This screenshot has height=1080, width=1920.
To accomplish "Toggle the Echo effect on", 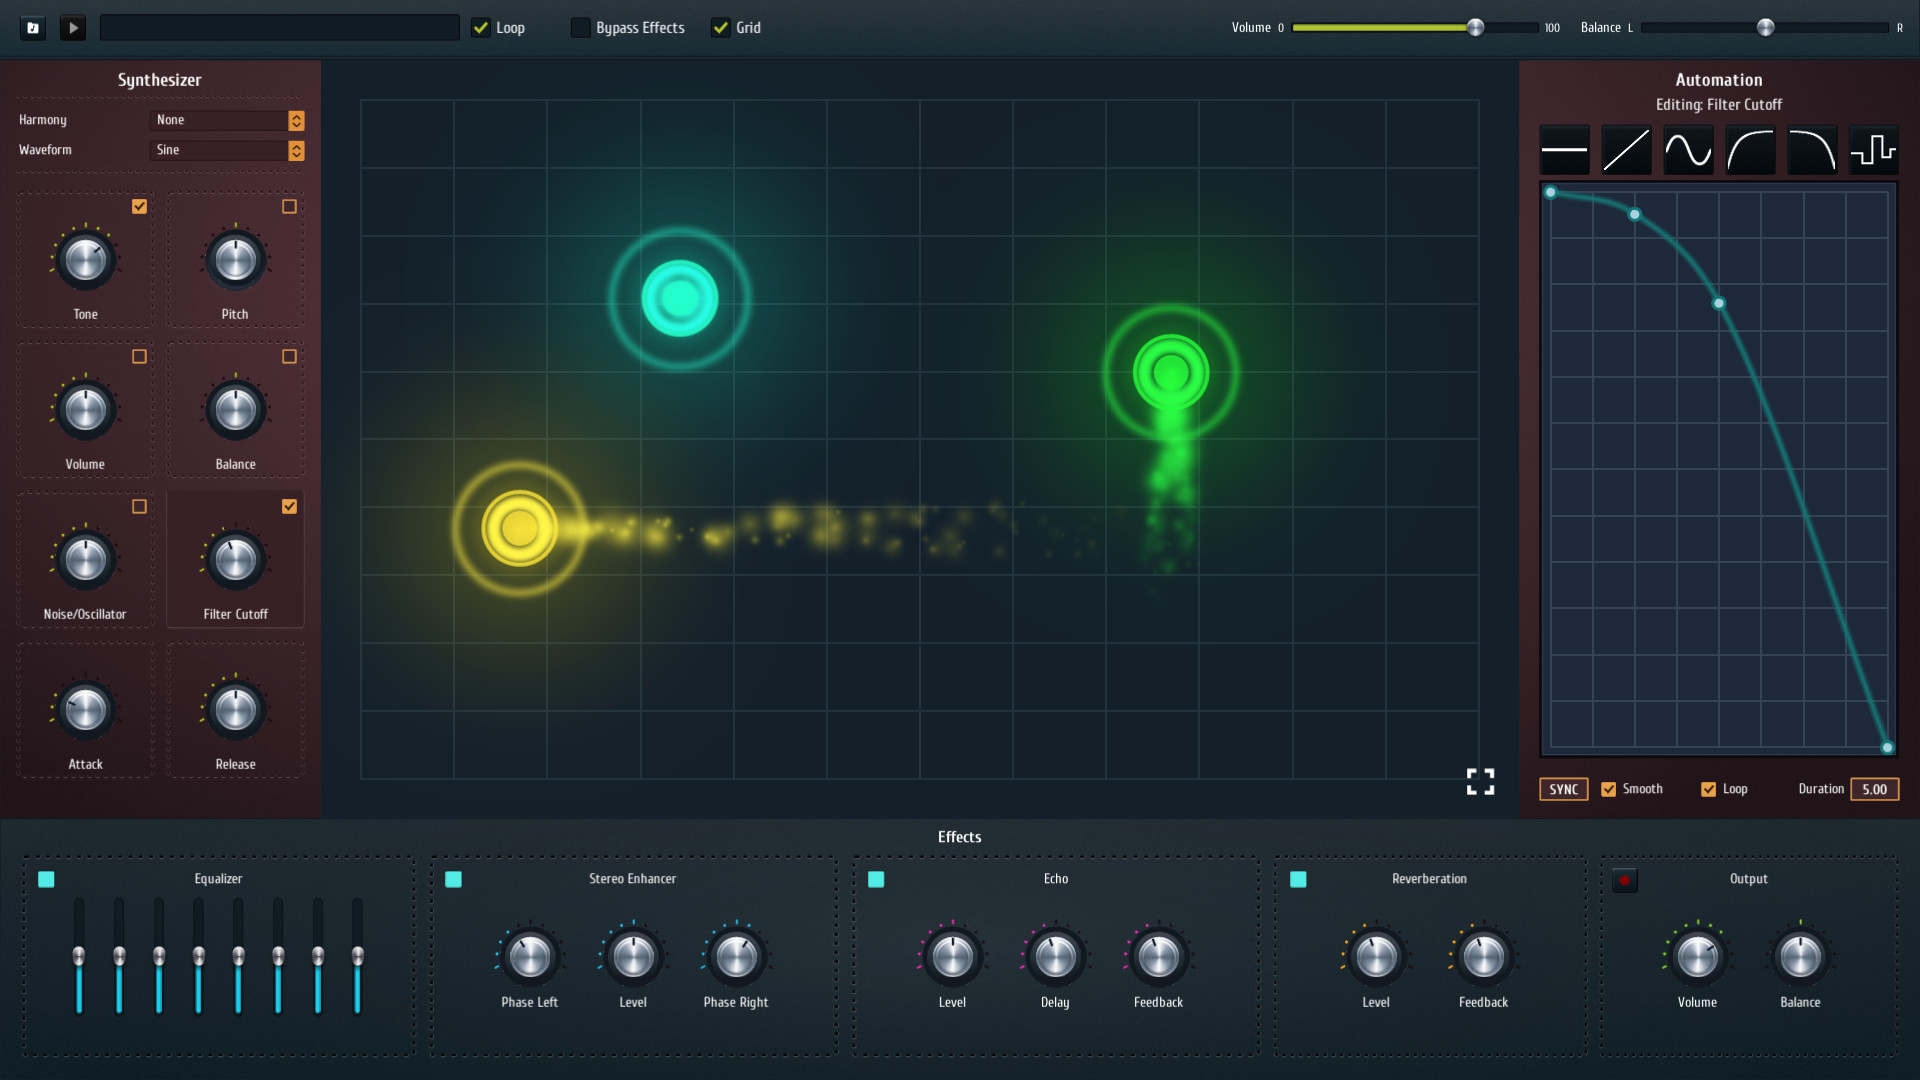I will [877, 879].
